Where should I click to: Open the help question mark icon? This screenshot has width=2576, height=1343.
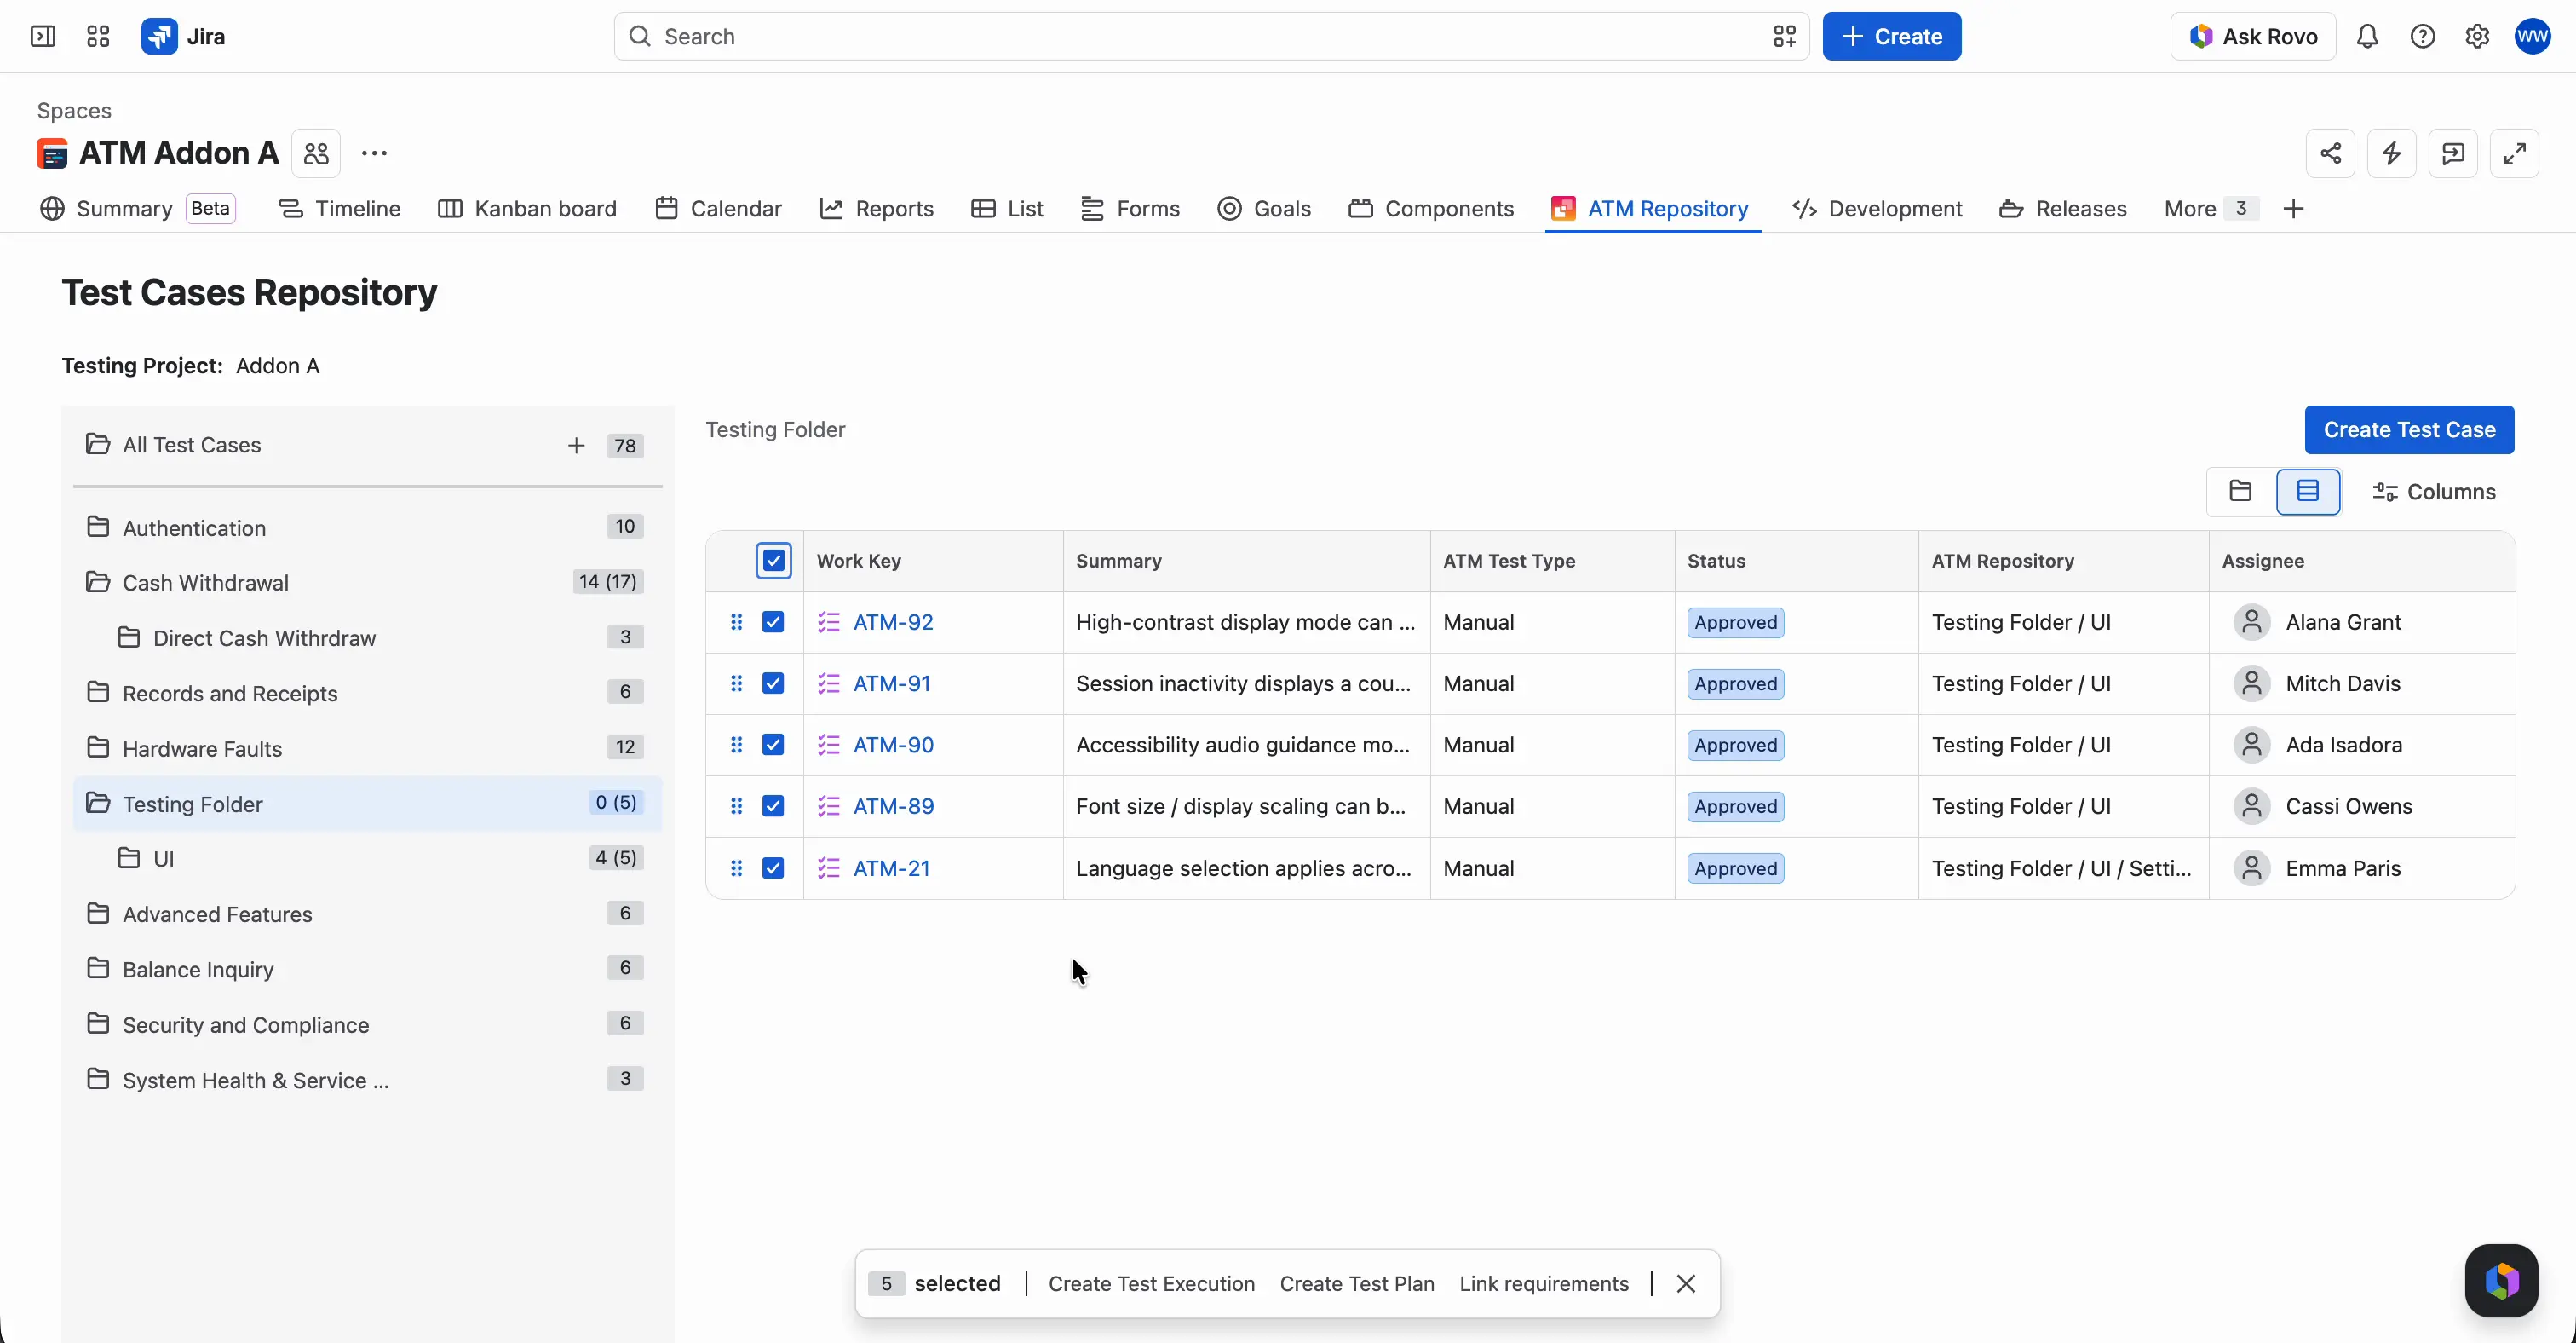coord(2422,37)
